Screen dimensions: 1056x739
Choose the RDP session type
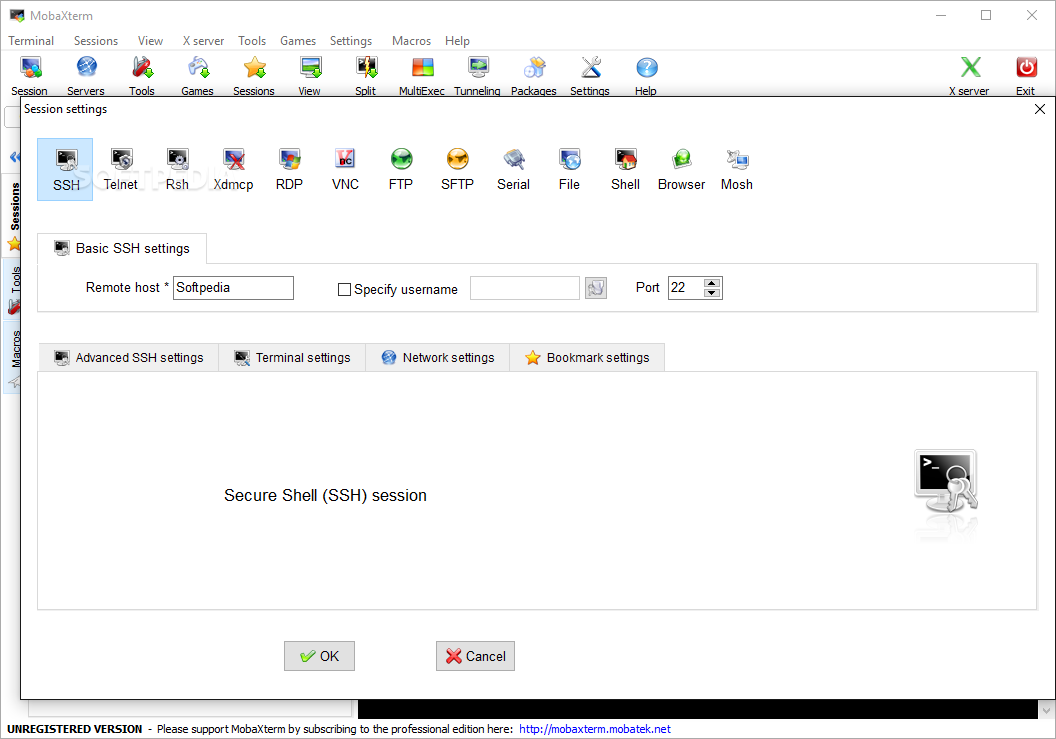(x=289, y=170)
